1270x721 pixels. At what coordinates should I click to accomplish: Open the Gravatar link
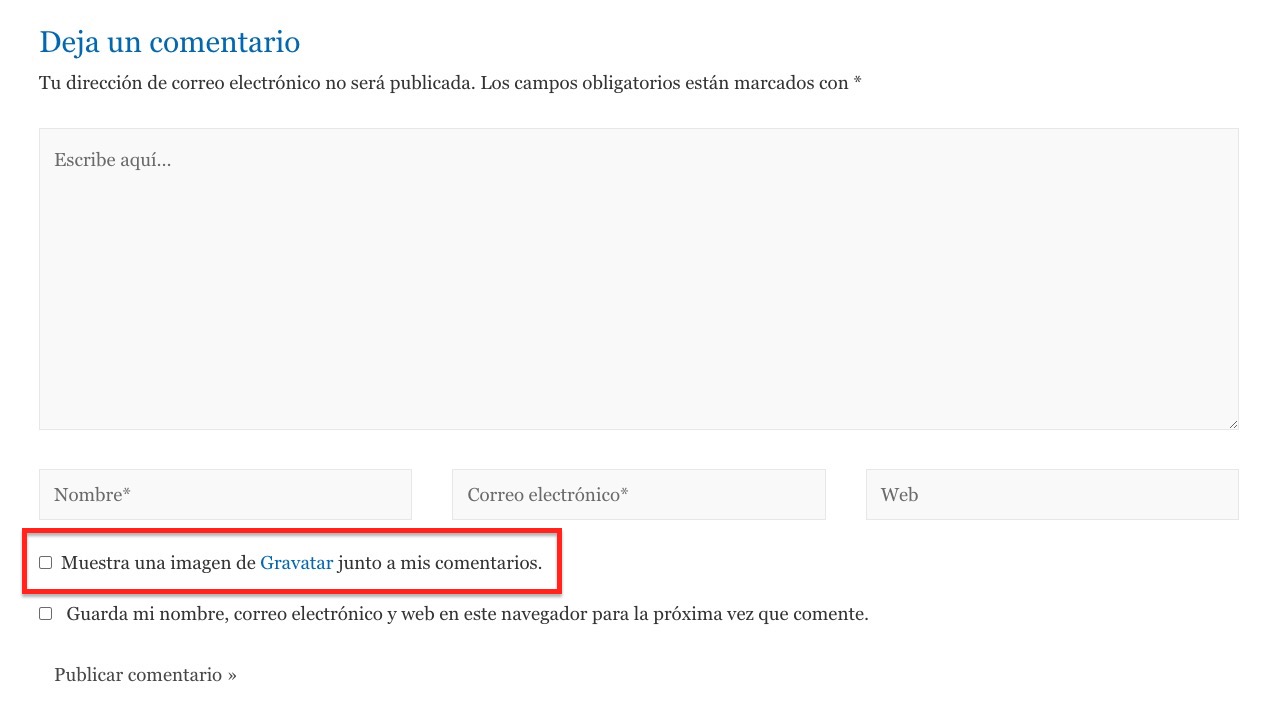click(x=296, y=563)
